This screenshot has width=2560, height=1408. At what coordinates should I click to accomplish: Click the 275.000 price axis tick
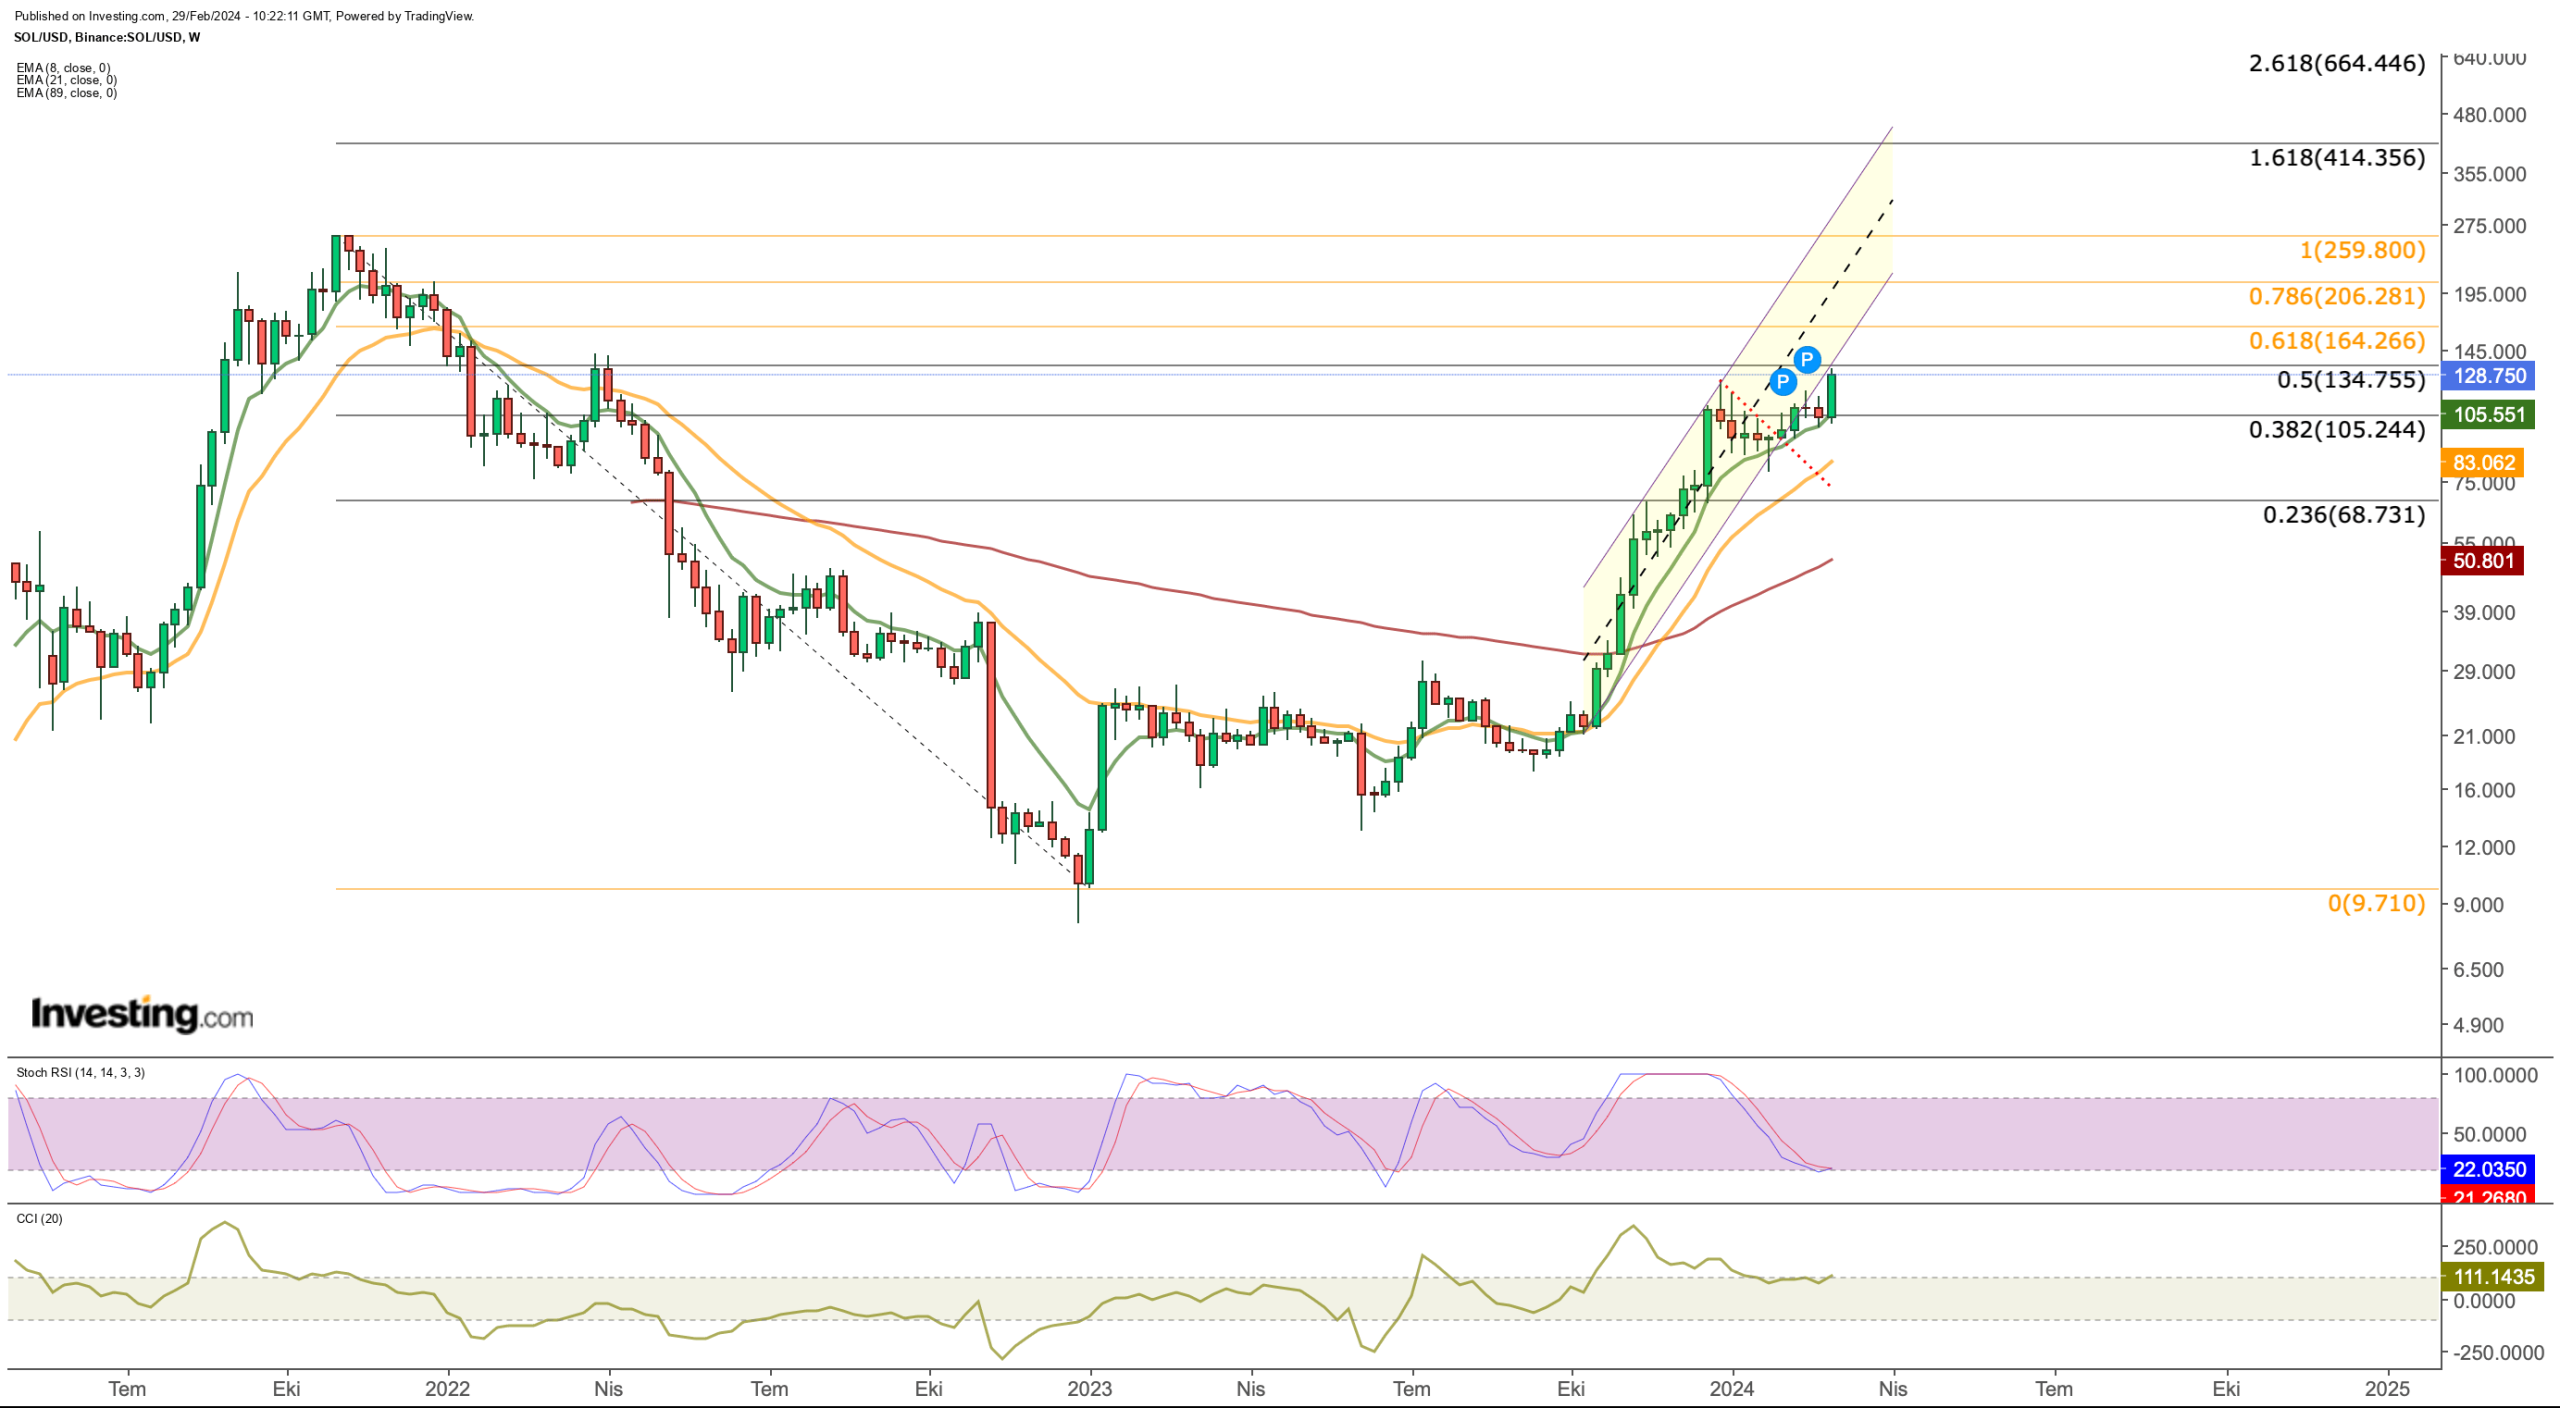pos(2489,226)
